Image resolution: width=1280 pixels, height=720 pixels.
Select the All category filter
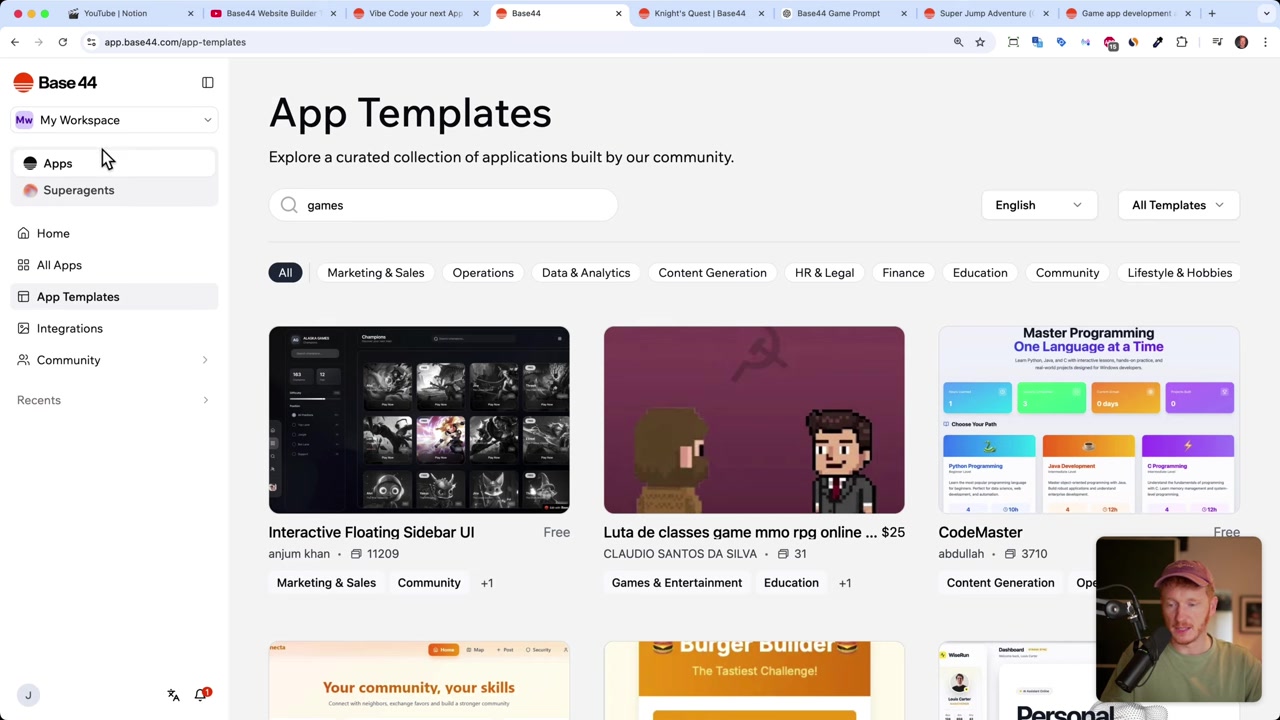point(285,273)
